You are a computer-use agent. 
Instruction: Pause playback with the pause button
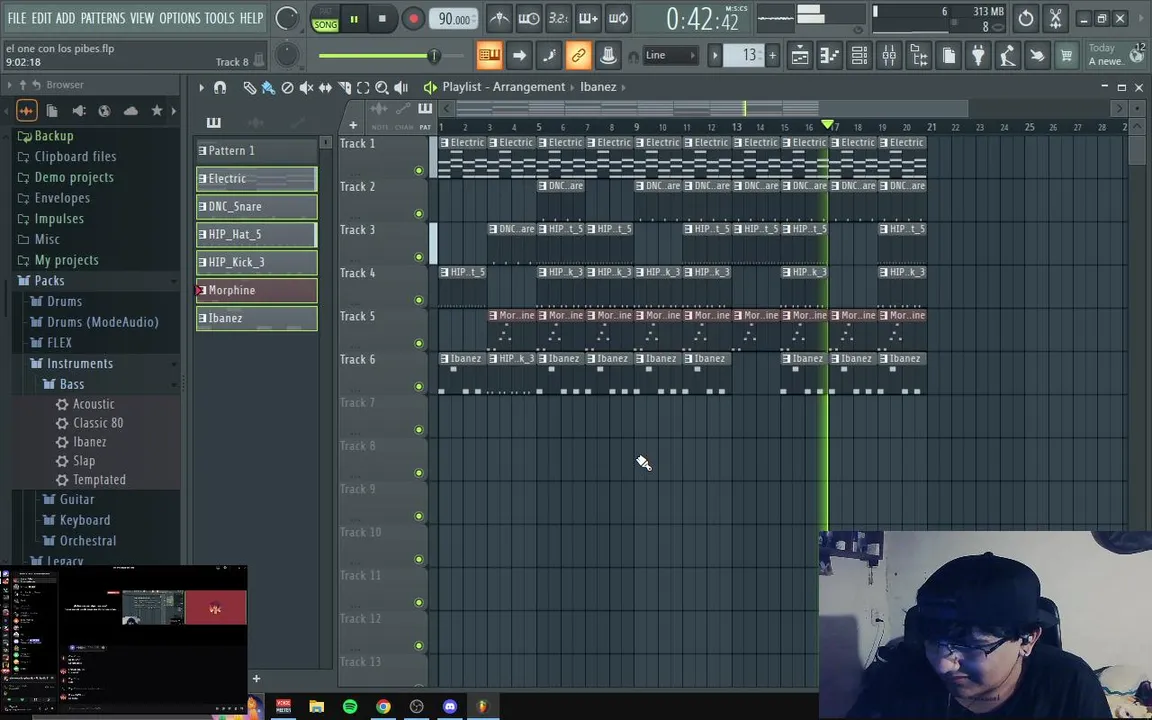(x=354, y=19)
